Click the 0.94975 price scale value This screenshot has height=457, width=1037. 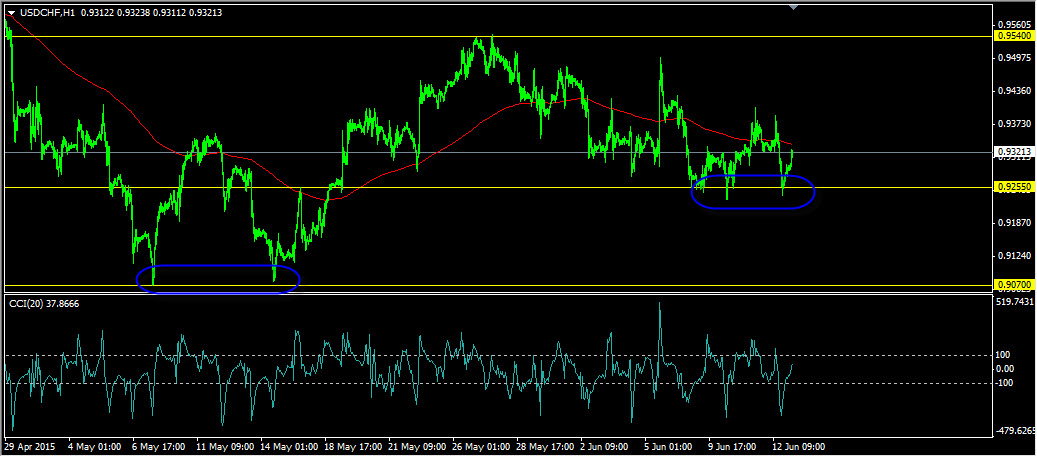pos(1015,58)
